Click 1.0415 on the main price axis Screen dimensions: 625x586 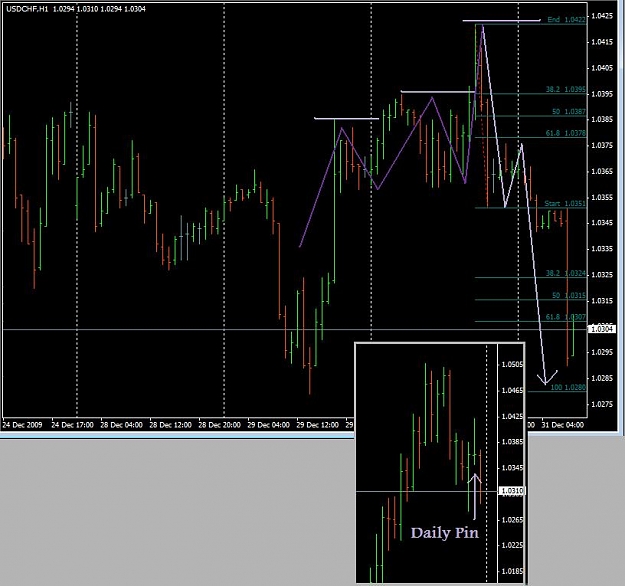click(601, 42)
